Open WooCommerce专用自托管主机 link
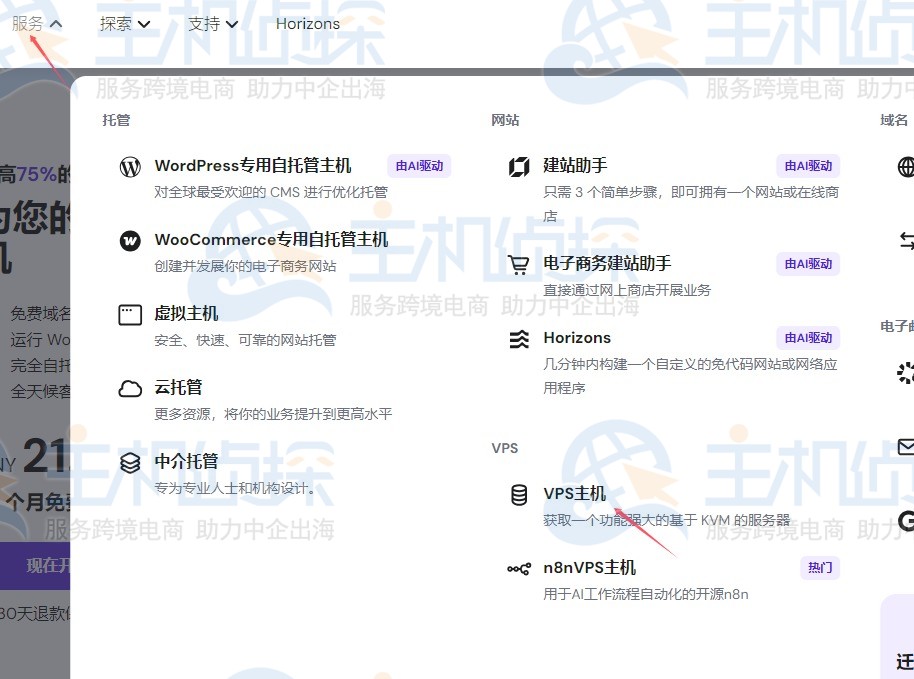914x679 pixels. [271, 240]
